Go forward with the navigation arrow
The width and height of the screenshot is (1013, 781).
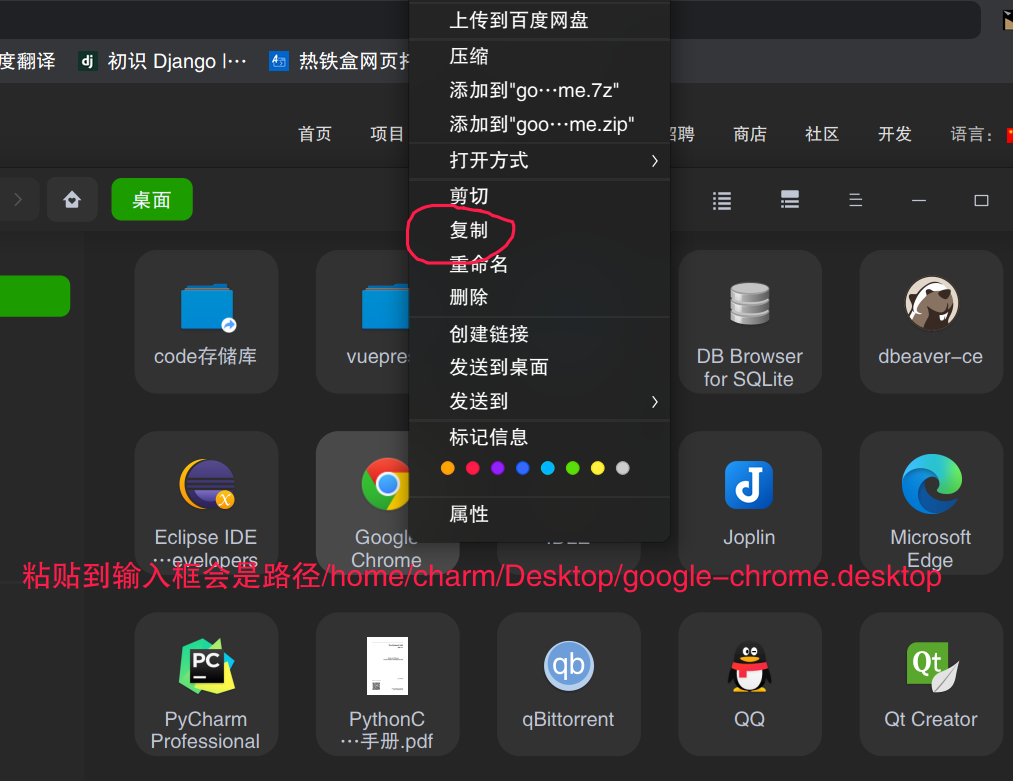[x=18, y=200]
